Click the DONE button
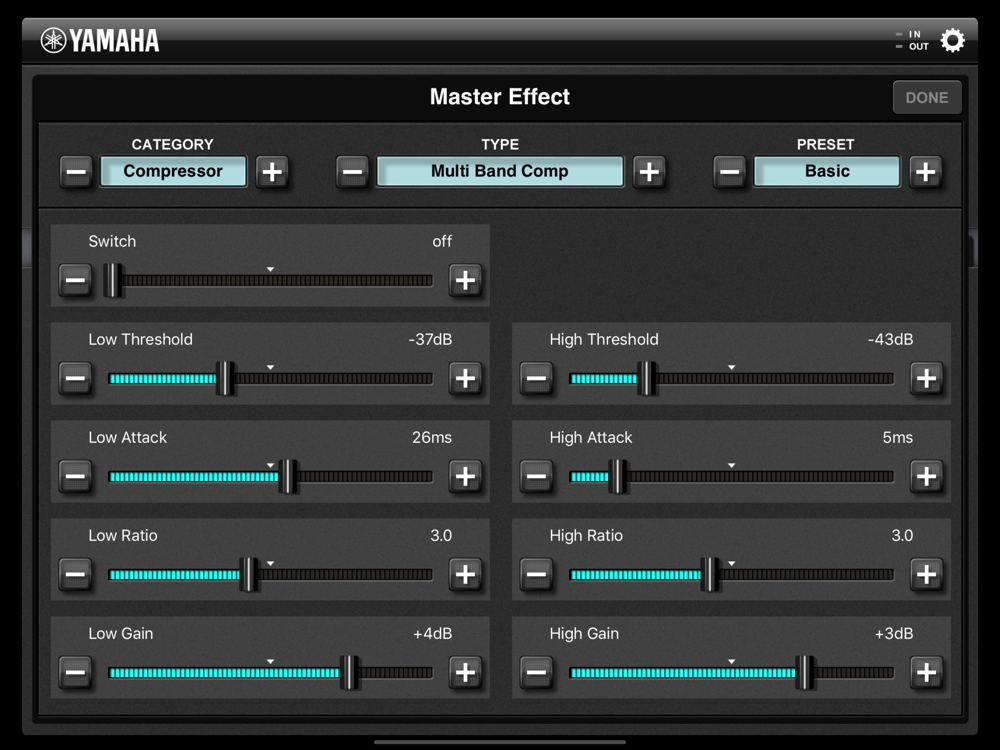 pyautogui.click(x=927, y=98)
